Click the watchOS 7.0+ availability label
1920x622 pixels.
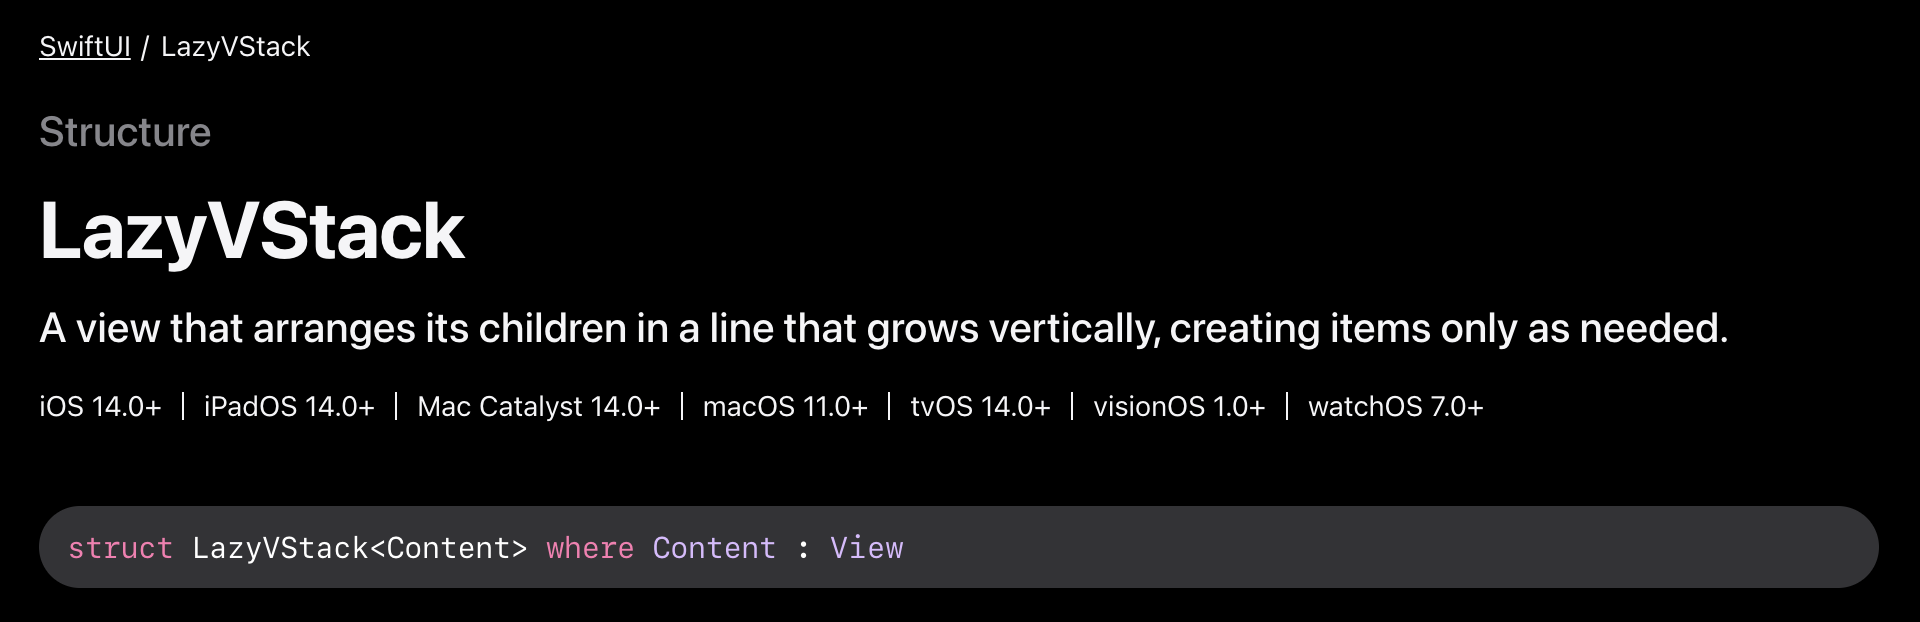click(1396, 406)
